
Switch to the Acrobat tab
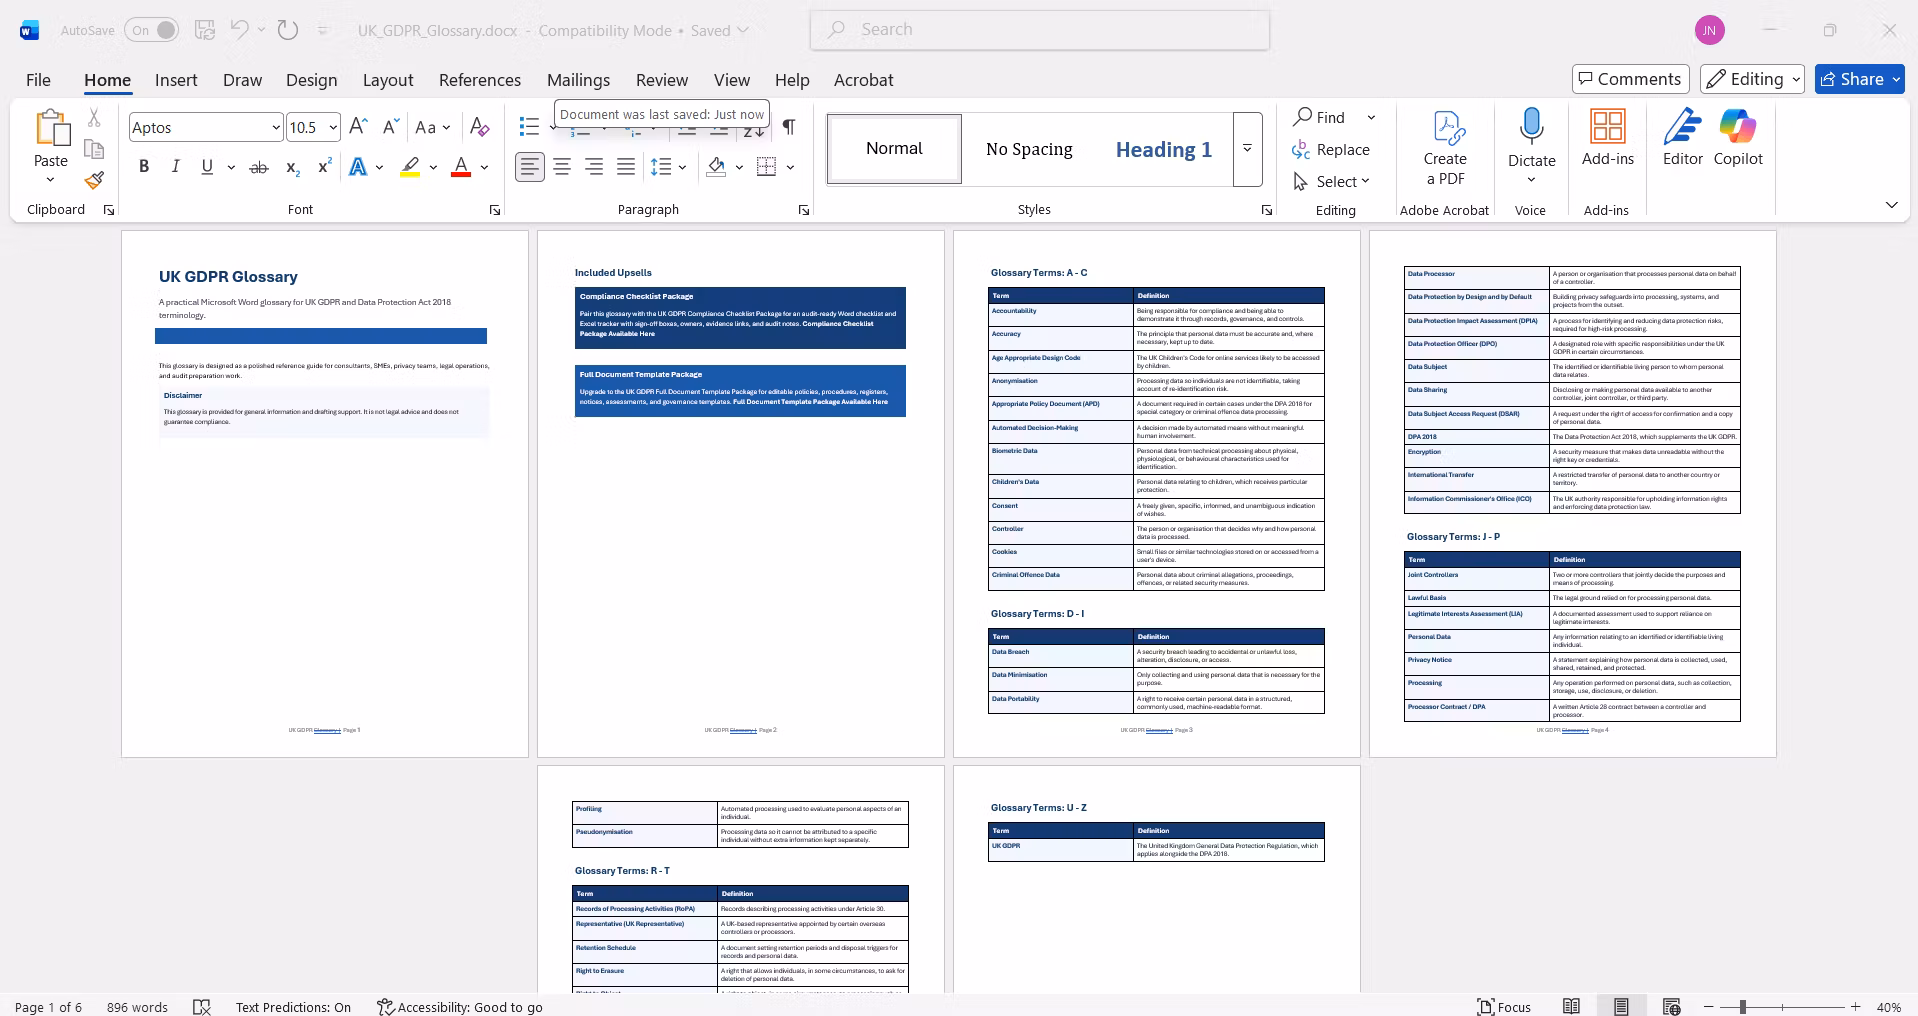(864, 80)
